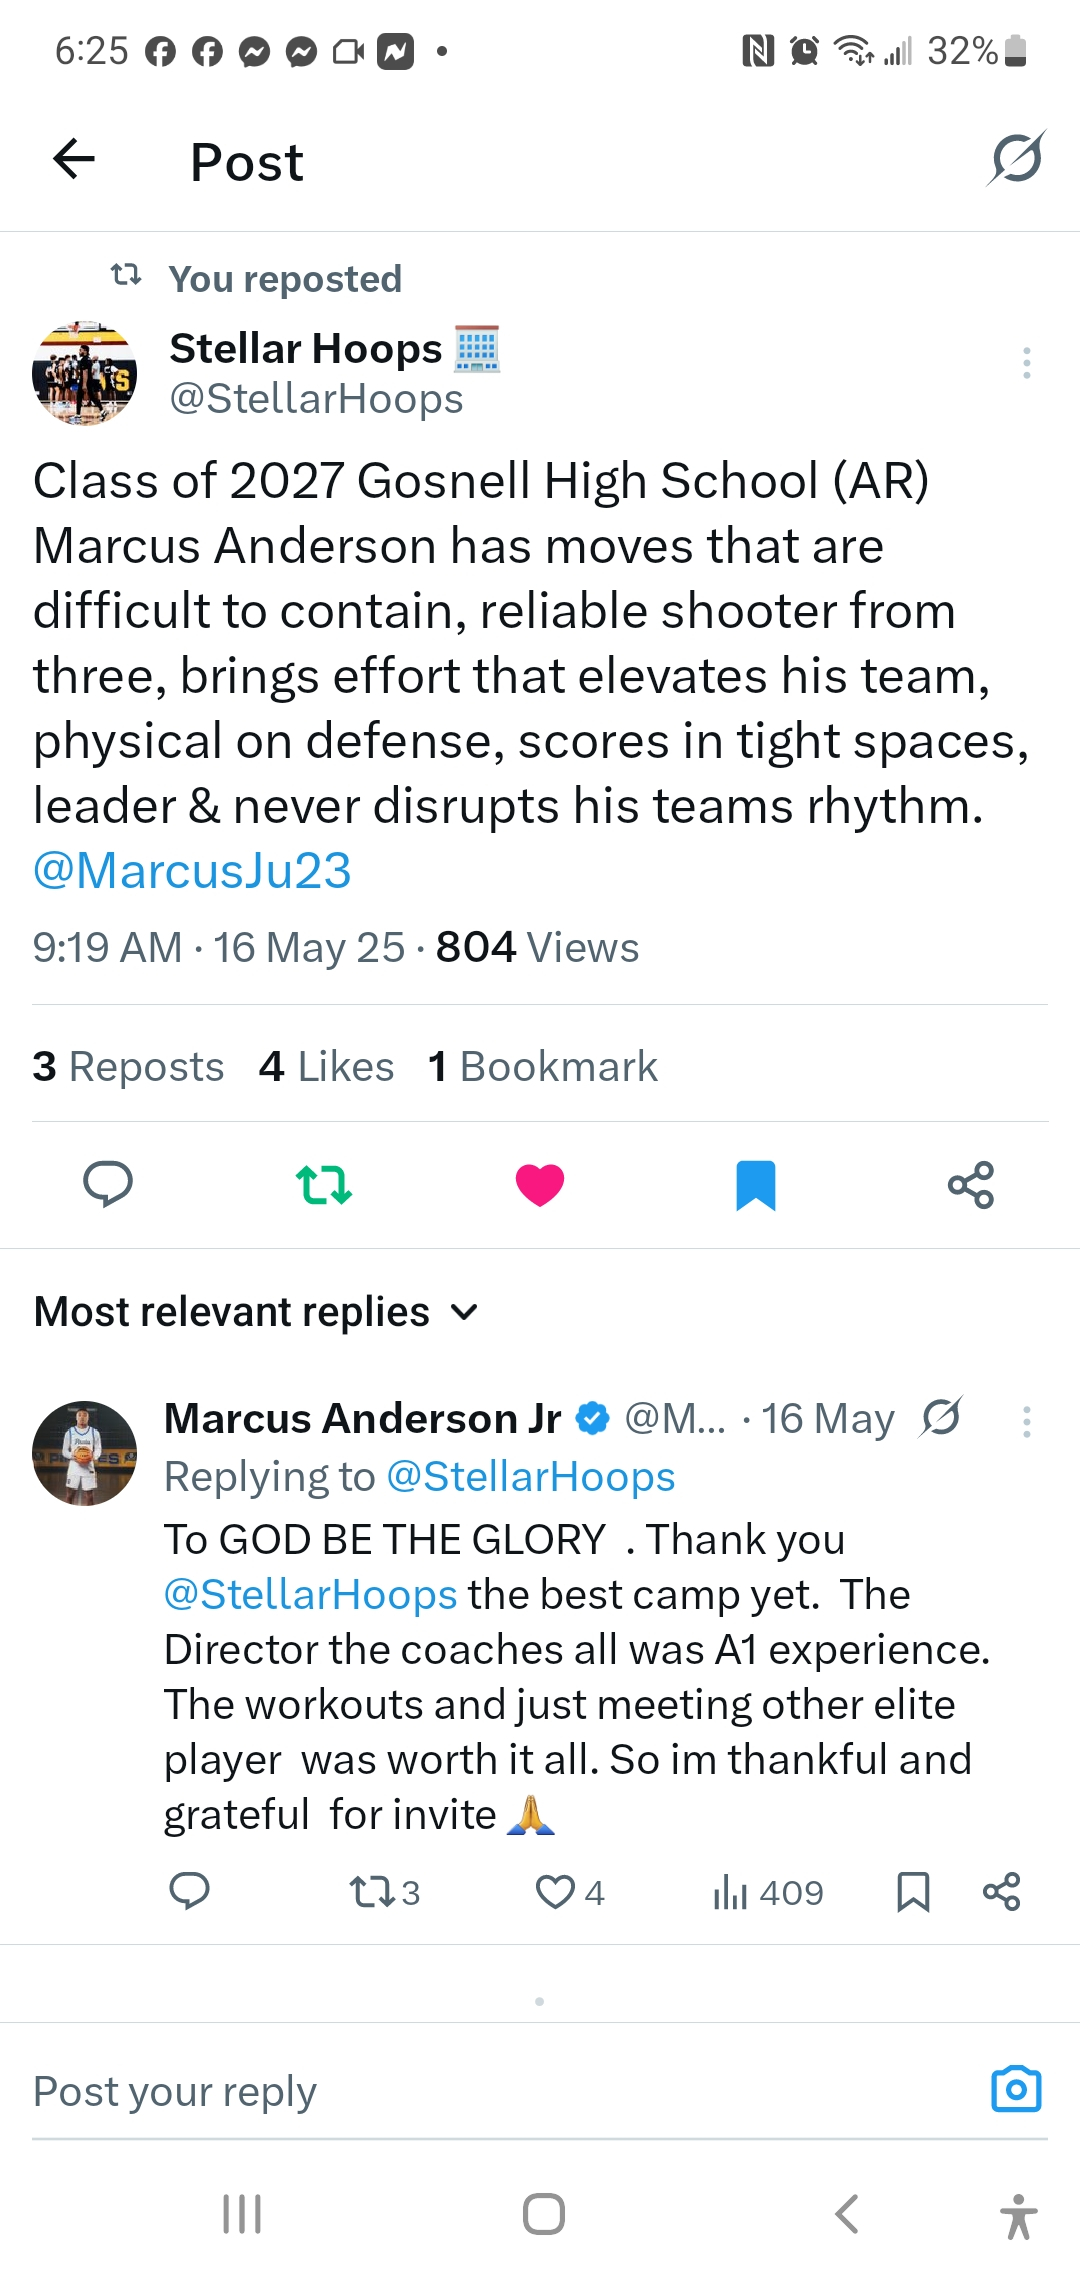Open @StellarHoops link in Replying to line
Image resolution: width=1080 pixels, height=2280 pixels.
click(531, 1477)
